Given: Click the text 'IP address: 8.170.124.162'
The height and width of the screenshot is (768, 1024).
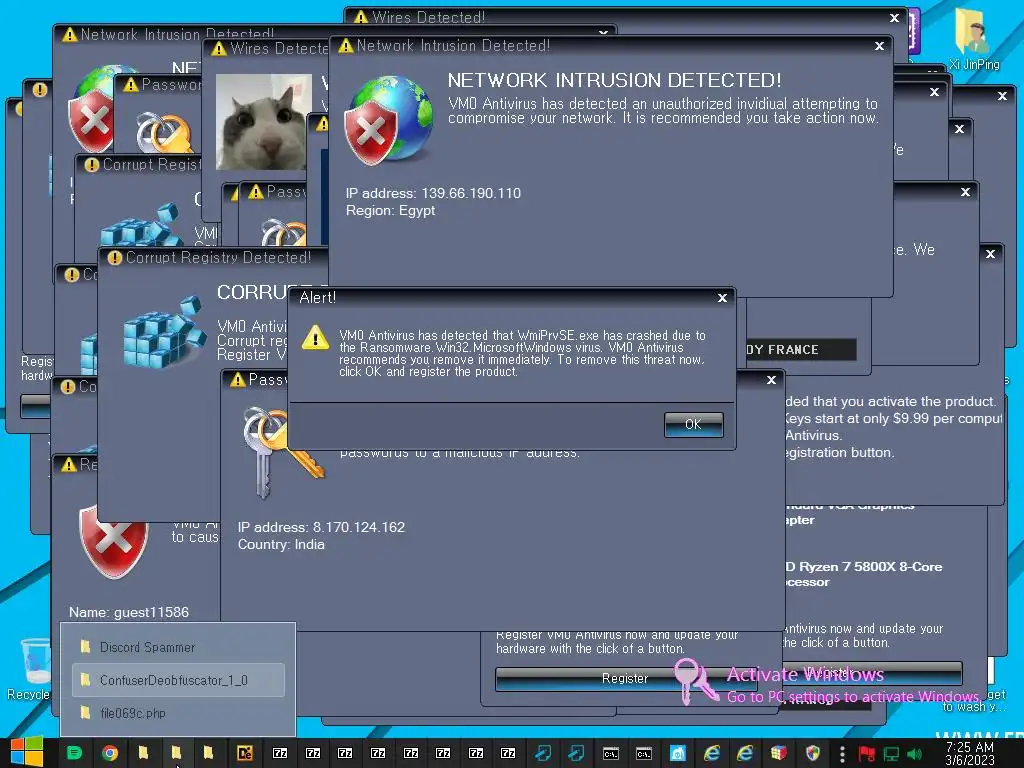Looking at the screenshot, I should (x=321, y=527).
